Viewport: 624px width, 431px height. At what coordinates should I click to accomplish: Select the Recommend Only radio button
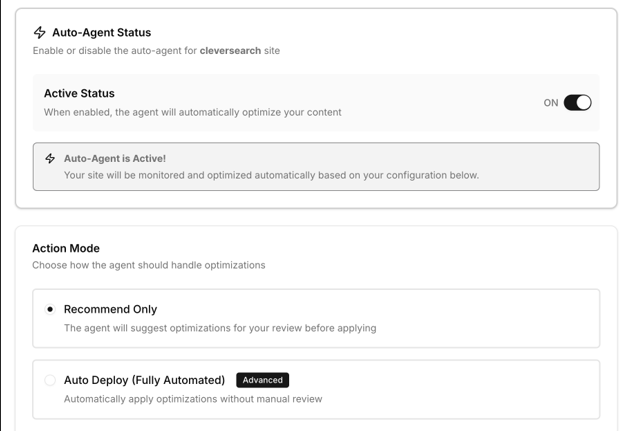click(50, 310)
